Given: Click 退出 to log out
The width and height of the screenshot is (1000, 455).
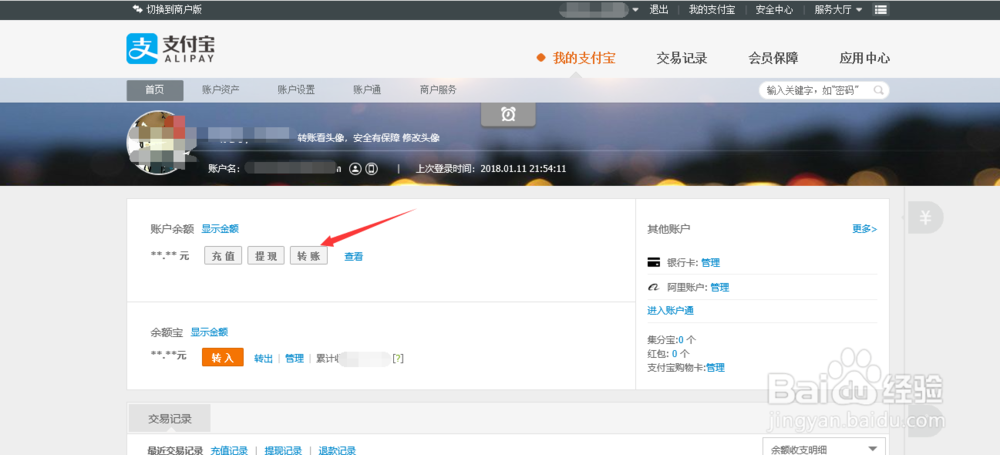Looking at the screenshot, I should tap(659, 10).
